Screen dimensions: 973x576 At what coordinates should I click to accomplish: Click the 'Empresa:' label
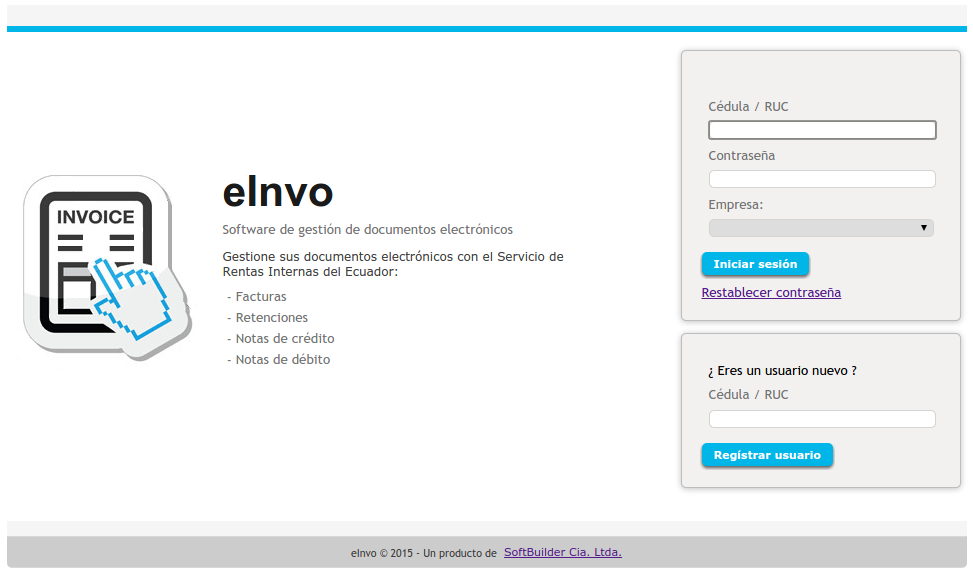click(x=735, y=205)
